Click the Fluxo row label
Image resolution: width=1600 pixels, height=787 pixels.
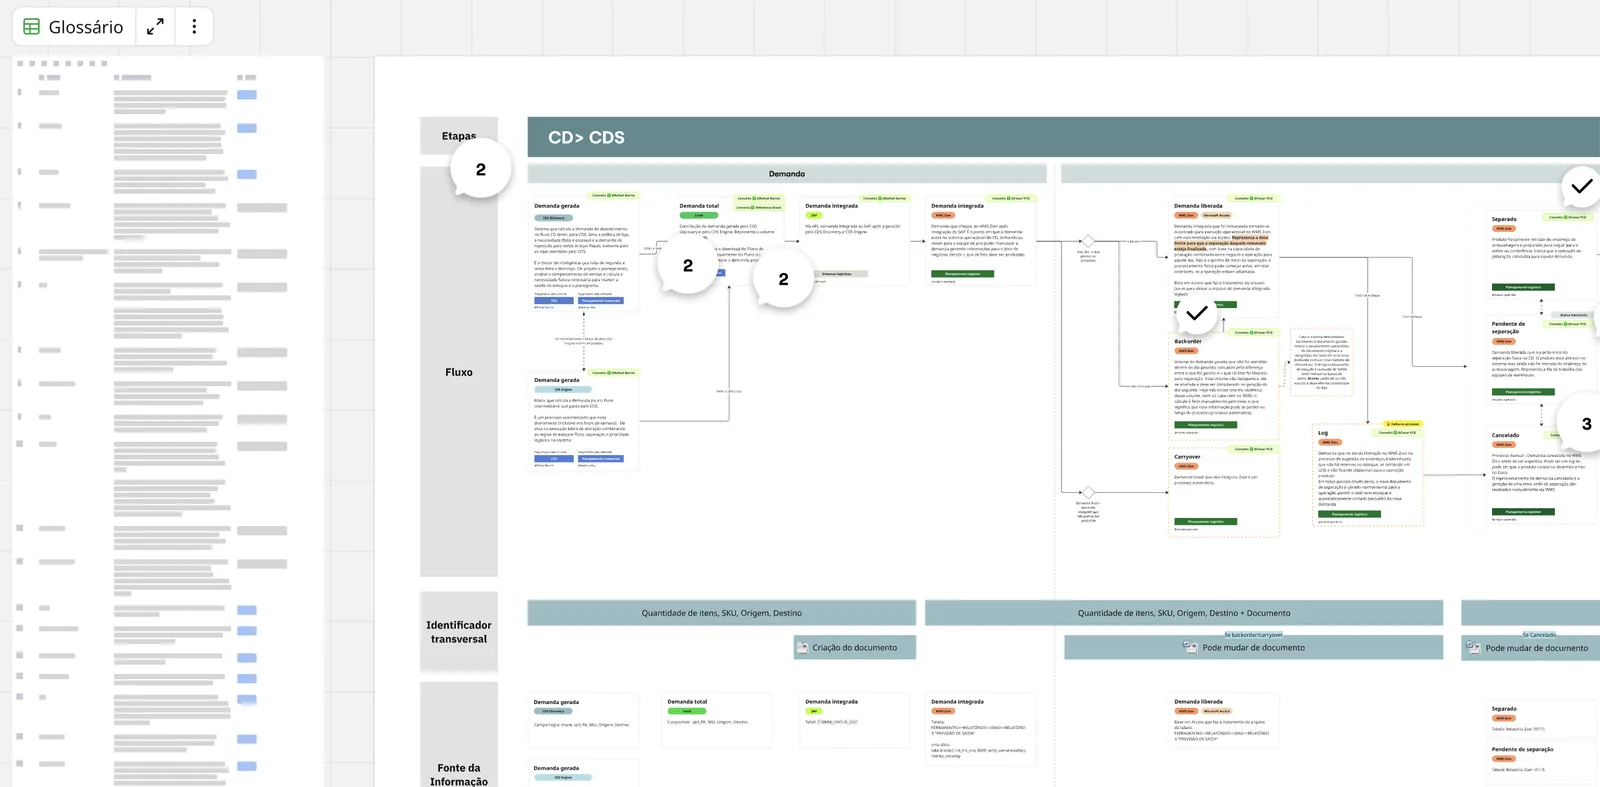point(459,372)
